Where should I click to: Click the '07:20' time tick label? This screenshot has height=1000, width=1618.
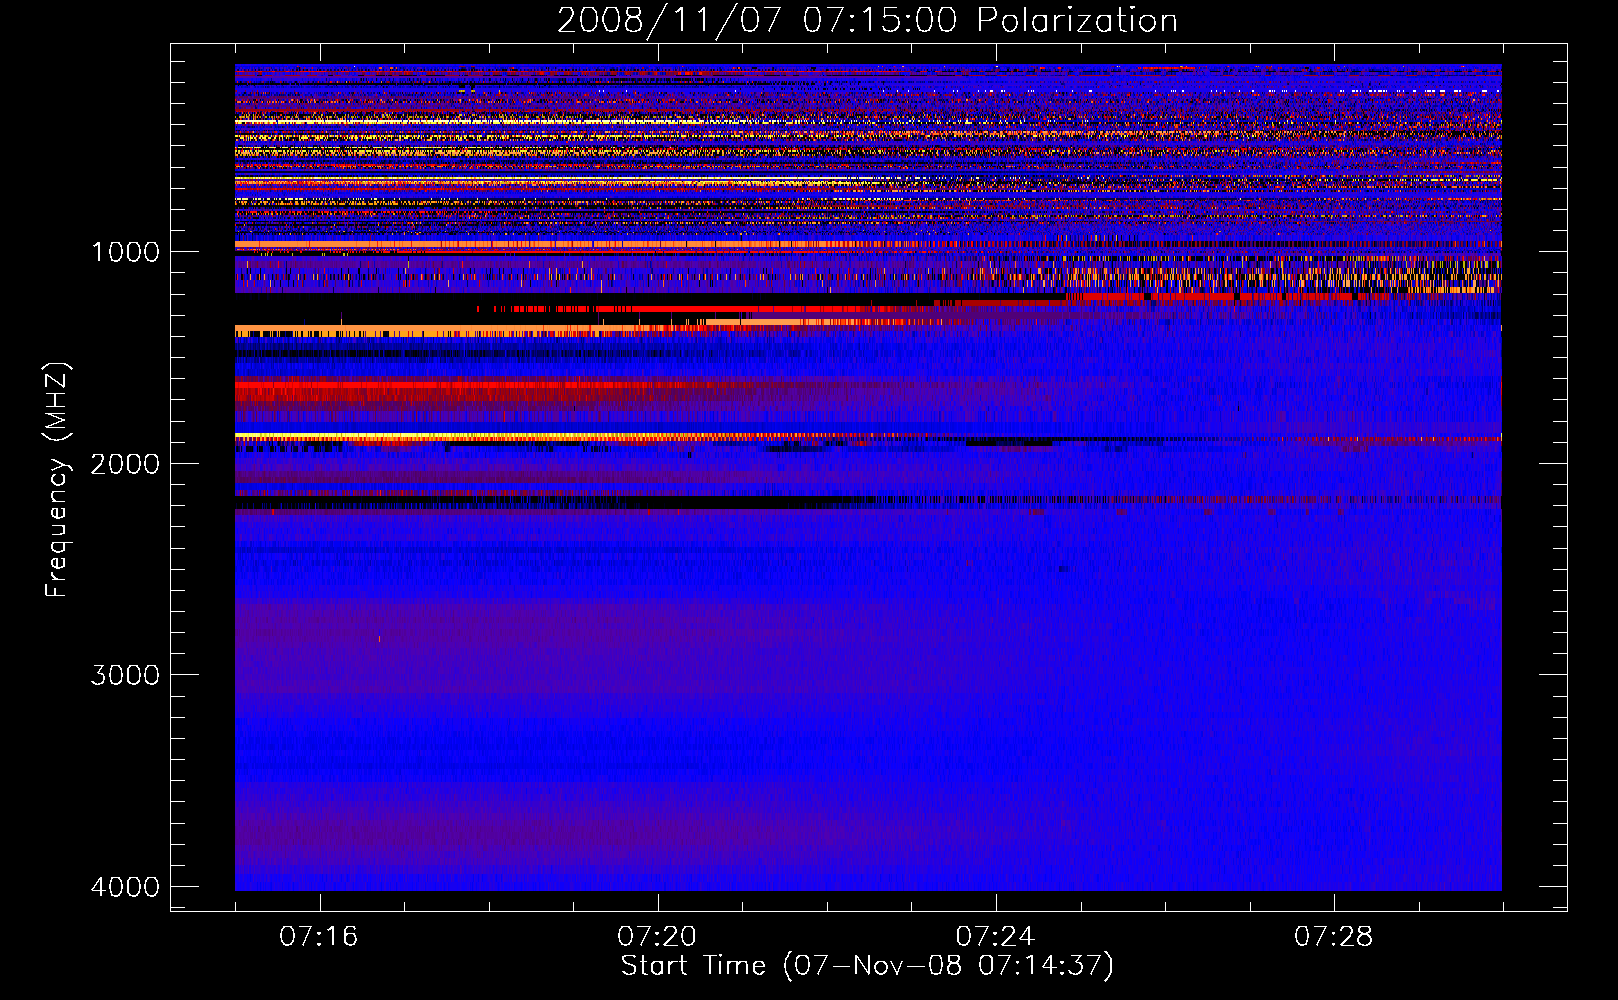[x=657, y=937]
